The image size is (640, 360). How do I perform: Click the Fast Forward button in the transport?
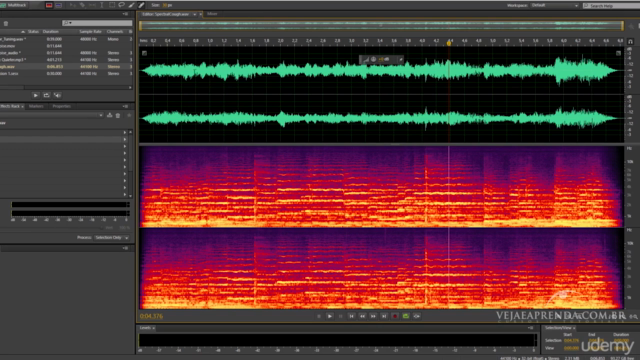click(x=373, y=316)
